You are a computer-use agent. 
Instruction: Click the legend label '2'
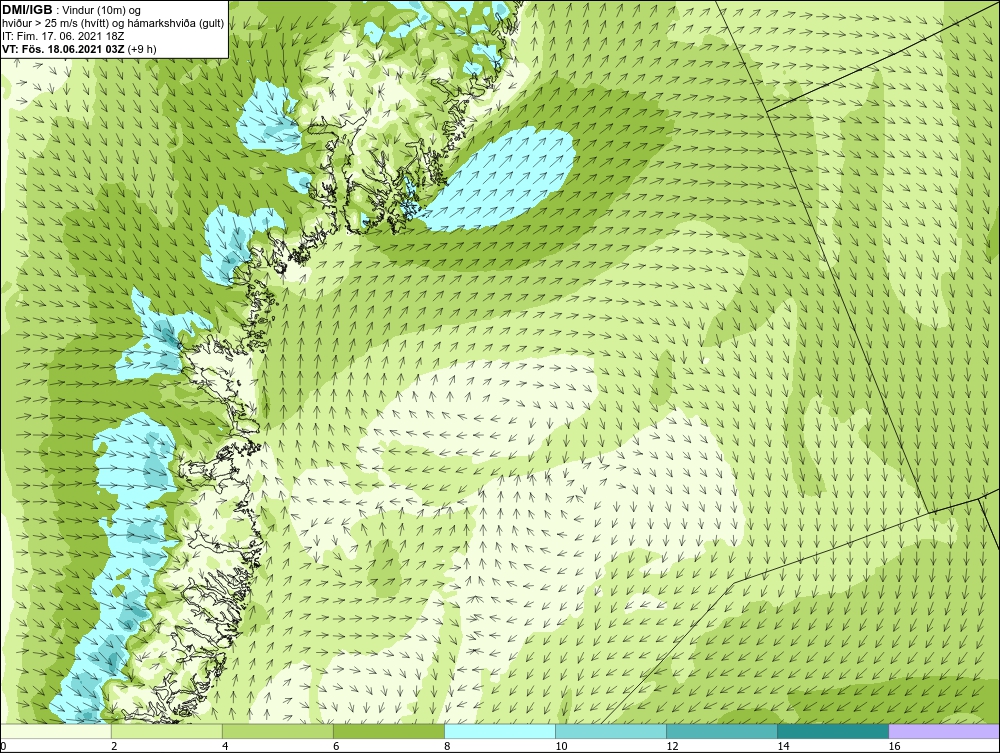click(x=114, y=746)
